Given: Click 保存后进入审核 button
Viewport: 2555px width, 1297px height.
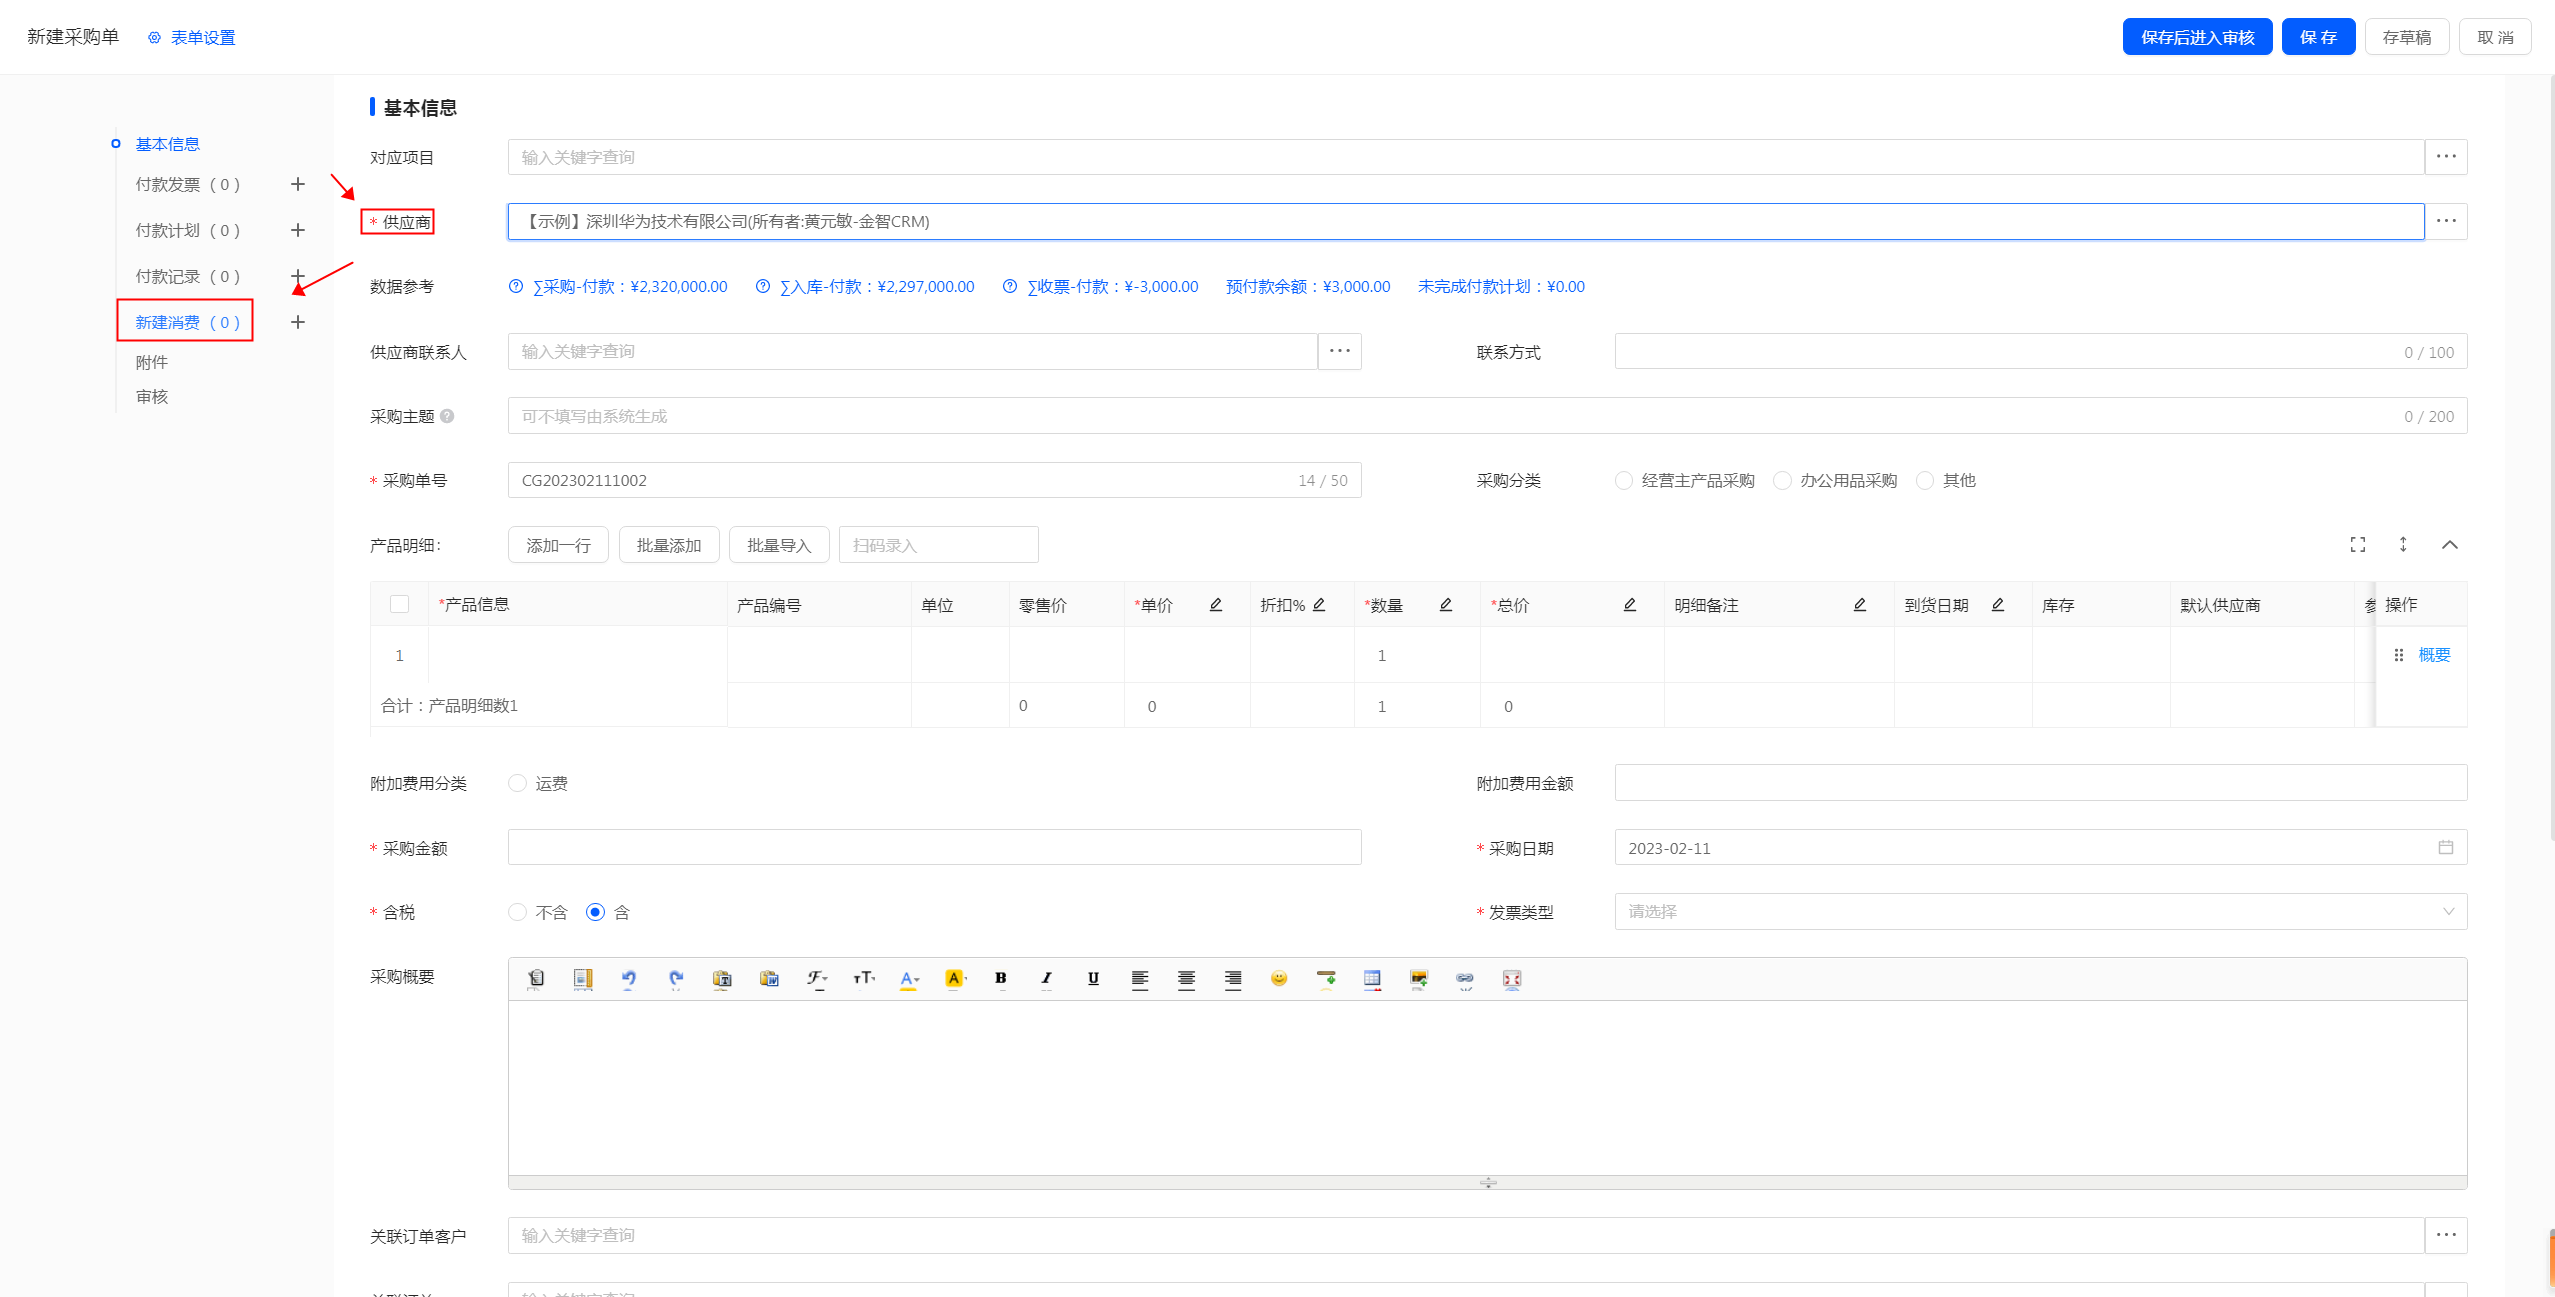Looking at the screenshot, I should 2197,37.
